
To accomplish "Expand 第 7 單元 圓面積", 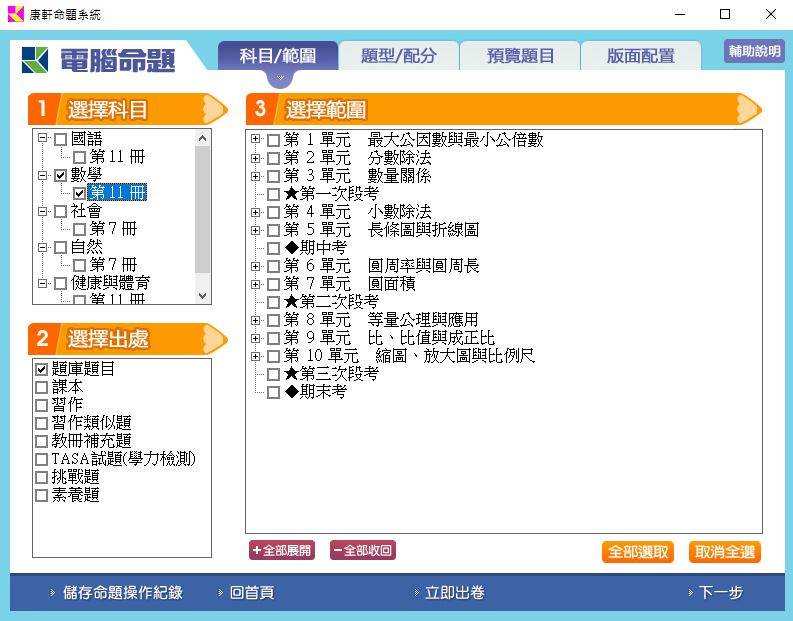I will tap(255, 284).
